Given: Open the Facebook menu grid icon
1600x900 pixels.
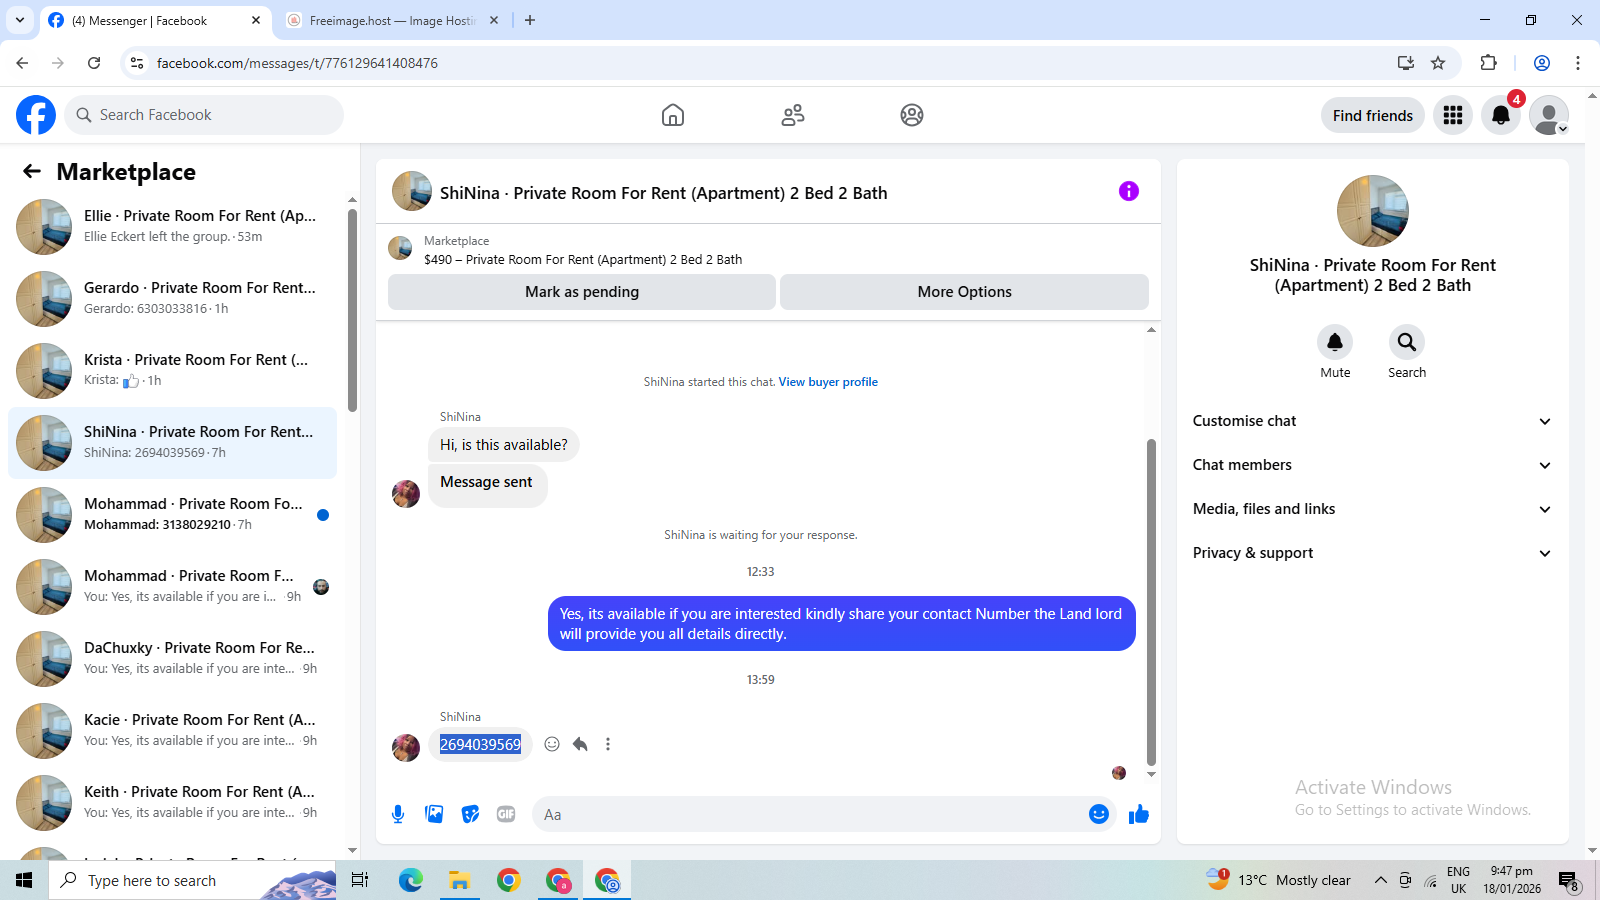Looking at the screenshot, I should pos(1453,115).
